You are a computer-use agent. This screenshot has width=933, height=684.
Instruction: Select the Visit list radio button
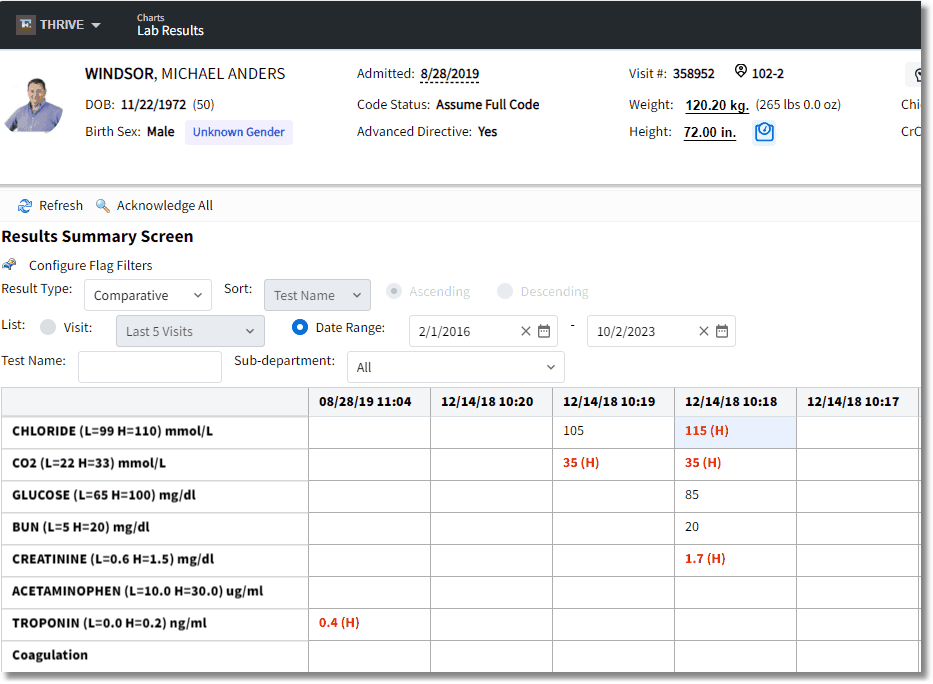coord(48,327)
